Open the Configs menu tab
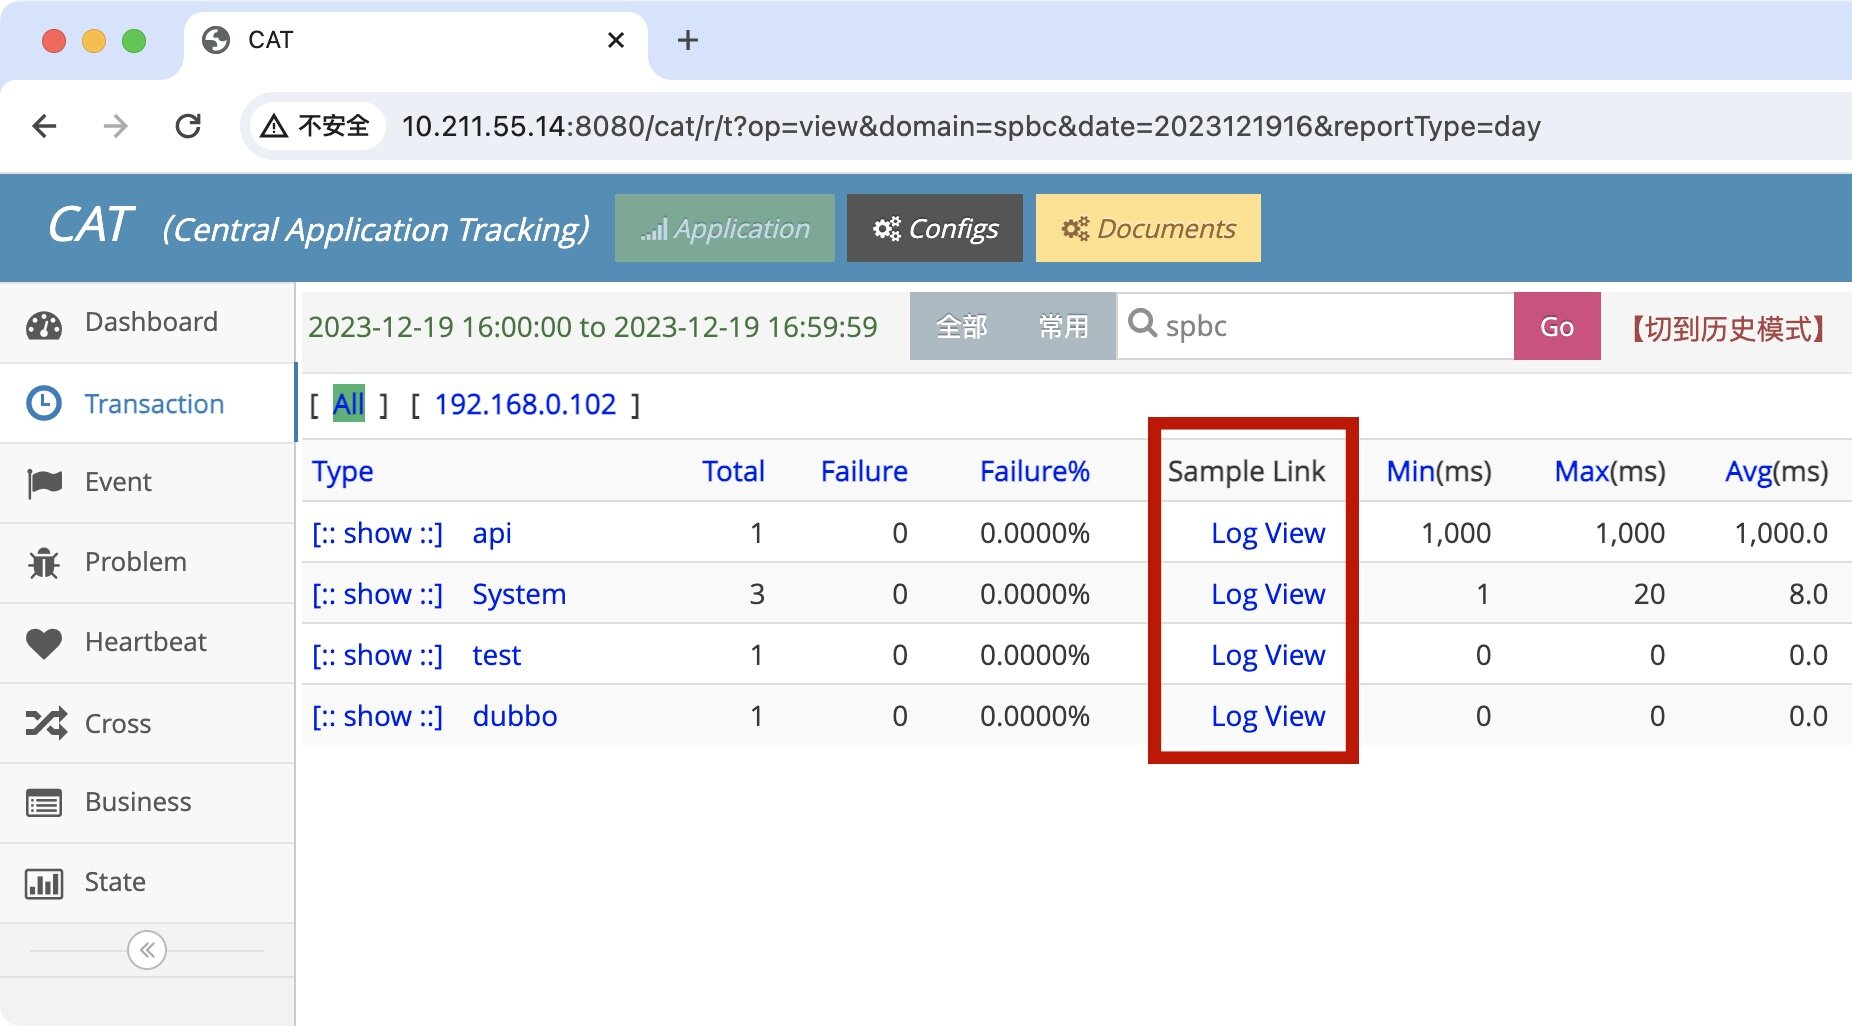 click(x=934, y=229)
